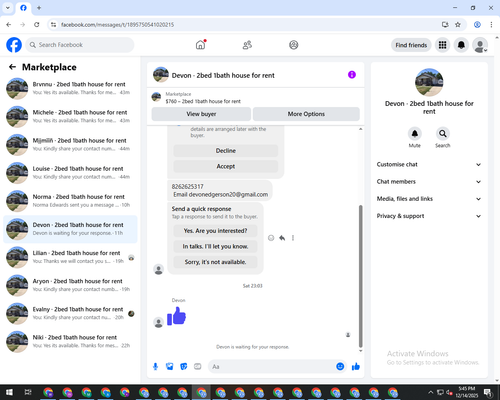Bookmark this page with star icon

coord(458,25)
